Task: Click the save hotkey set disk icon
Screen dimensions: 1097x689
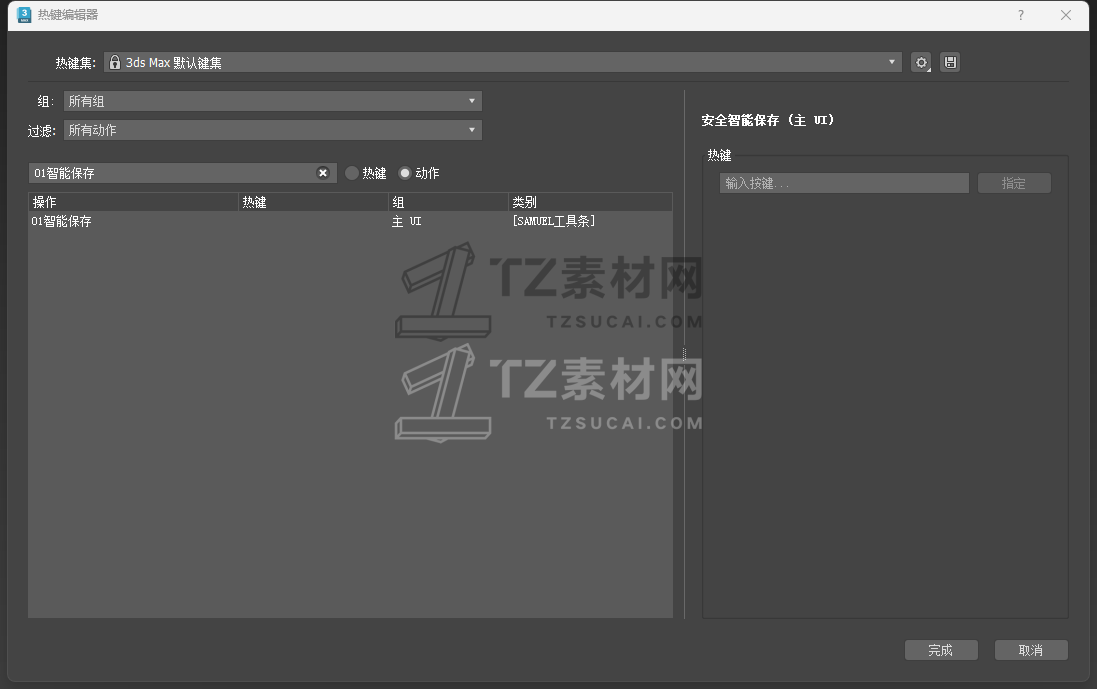Action: pos(950,62)
